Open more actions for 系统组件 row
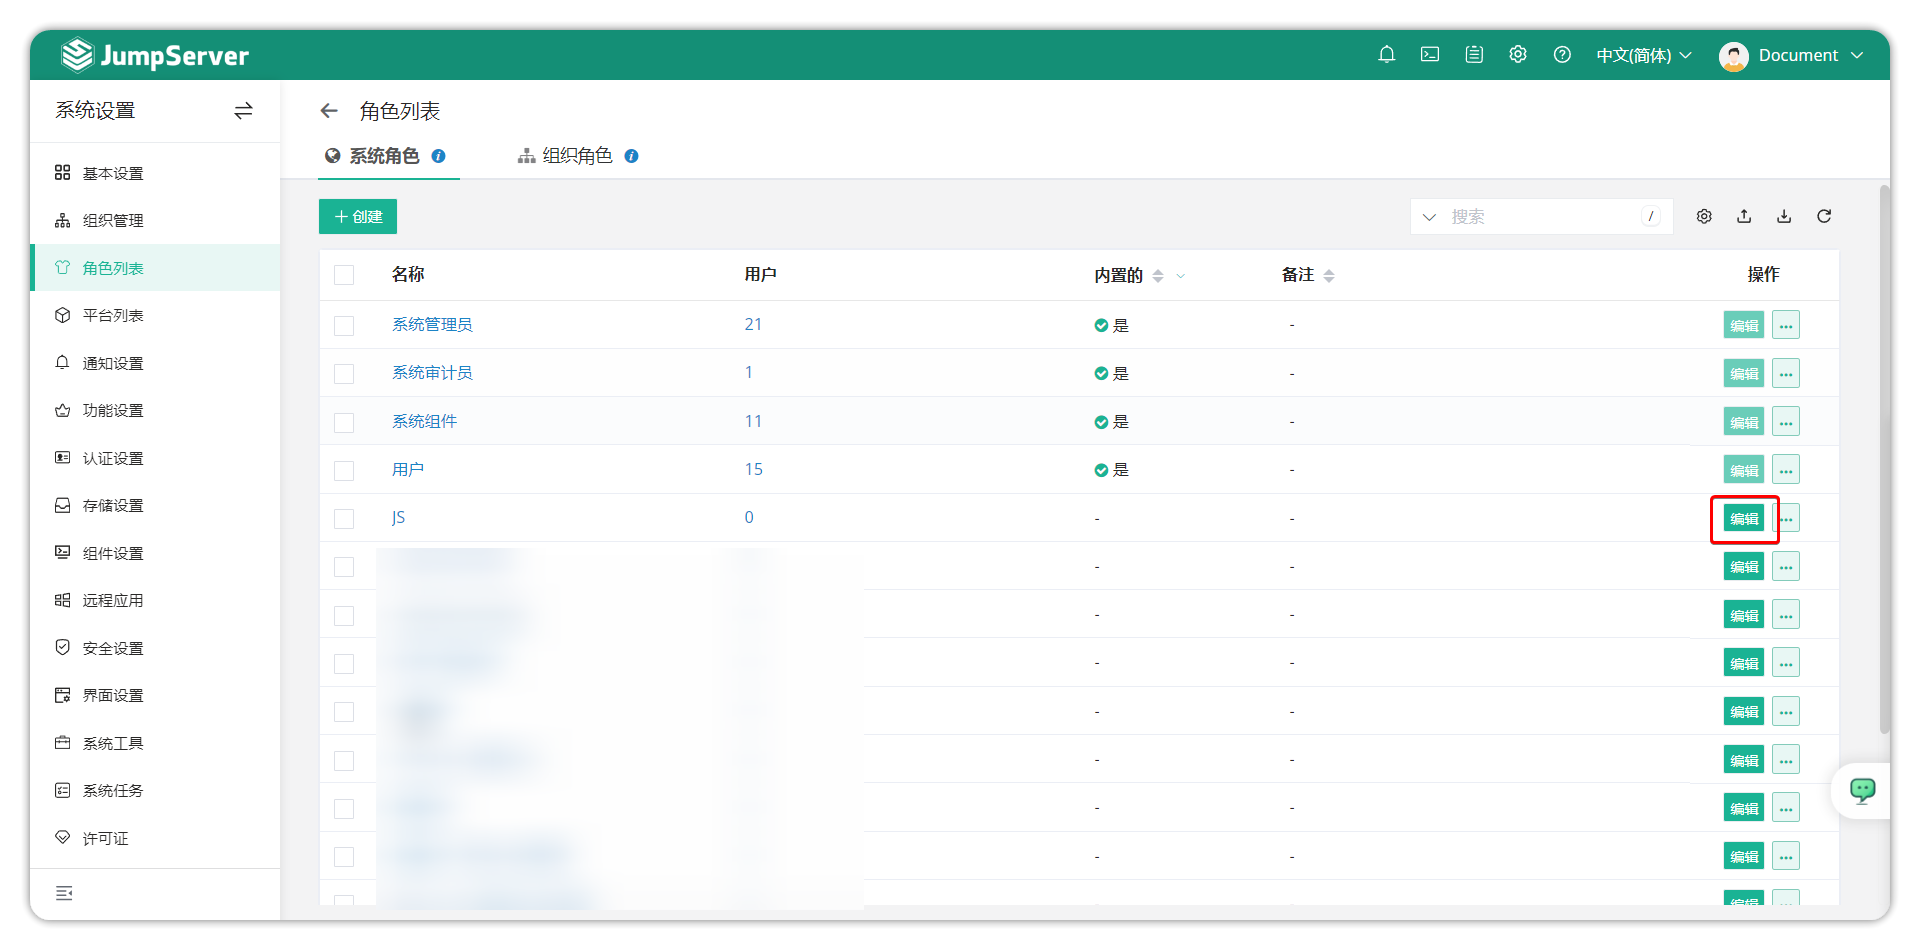Screen dimensions: 1920x940 click(1786, 422)
